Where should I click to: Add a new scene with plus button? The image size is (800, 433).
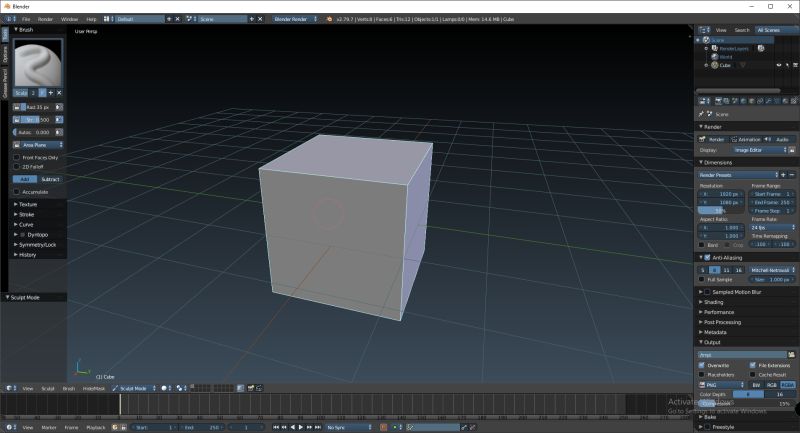pyautogui.click(x=252, y=19)
